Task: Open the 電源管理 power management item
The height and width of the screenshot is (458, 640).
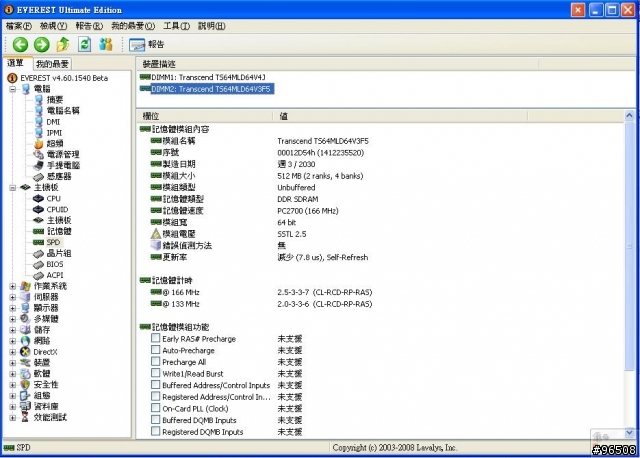Action: click(x=63, y=154)
